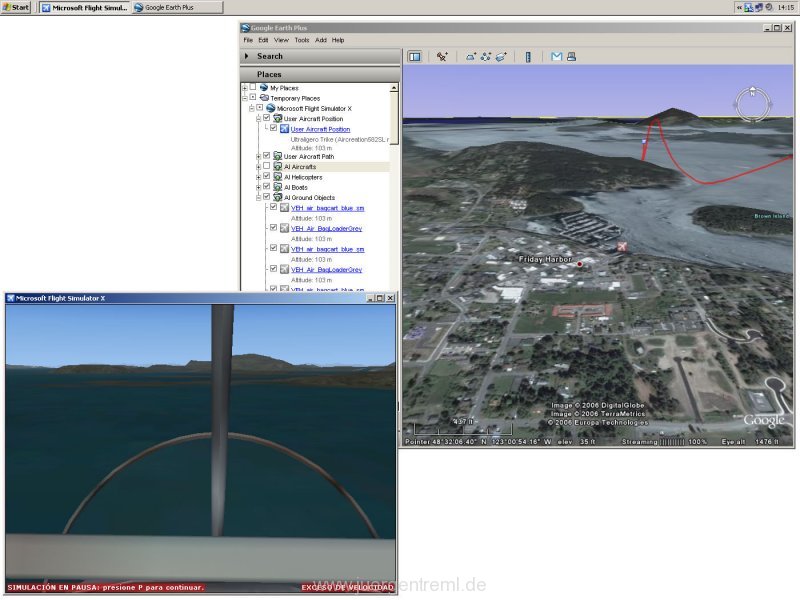This screenshot has height=600, width=800.
Task: Toggle the sidebar panel button in Google Earth toolbar
Action: 415,57
